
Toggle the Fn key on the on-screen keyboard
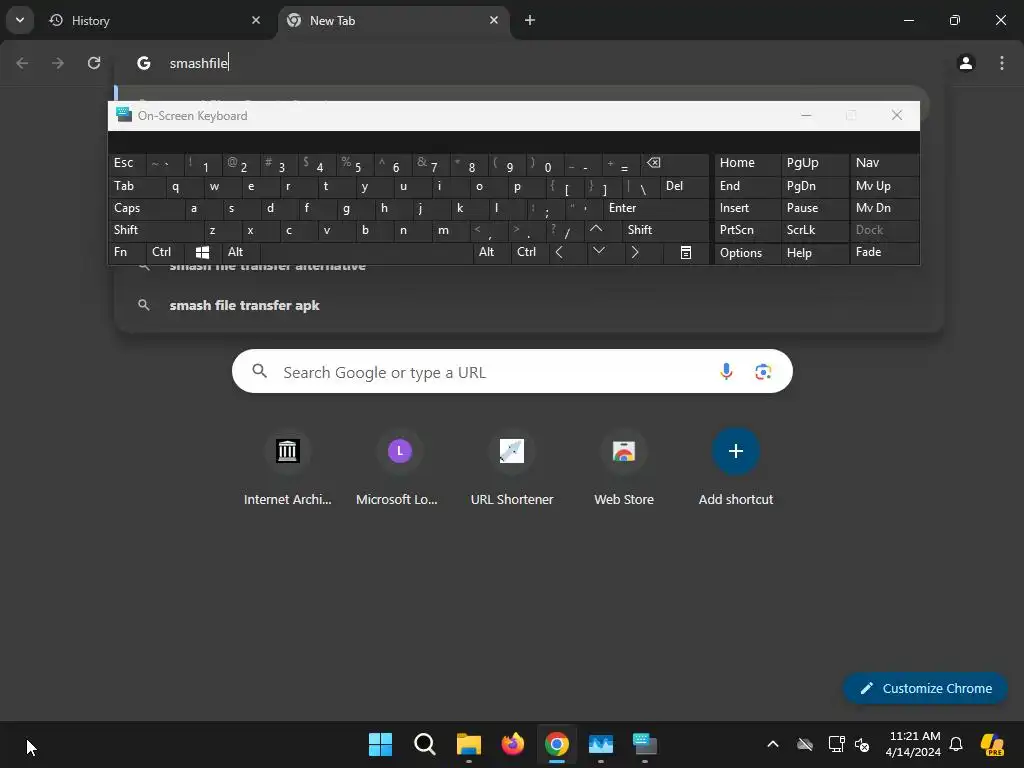(x=127, y=252)
